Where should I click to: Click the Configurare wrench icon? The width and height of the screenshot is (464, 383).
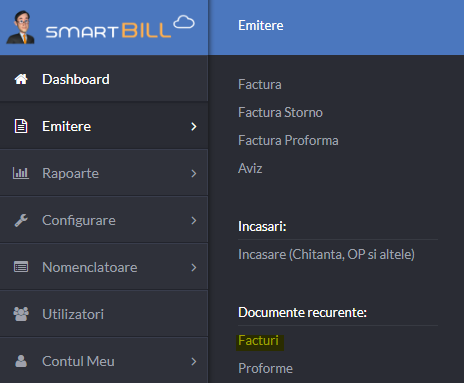coord(21,220)
